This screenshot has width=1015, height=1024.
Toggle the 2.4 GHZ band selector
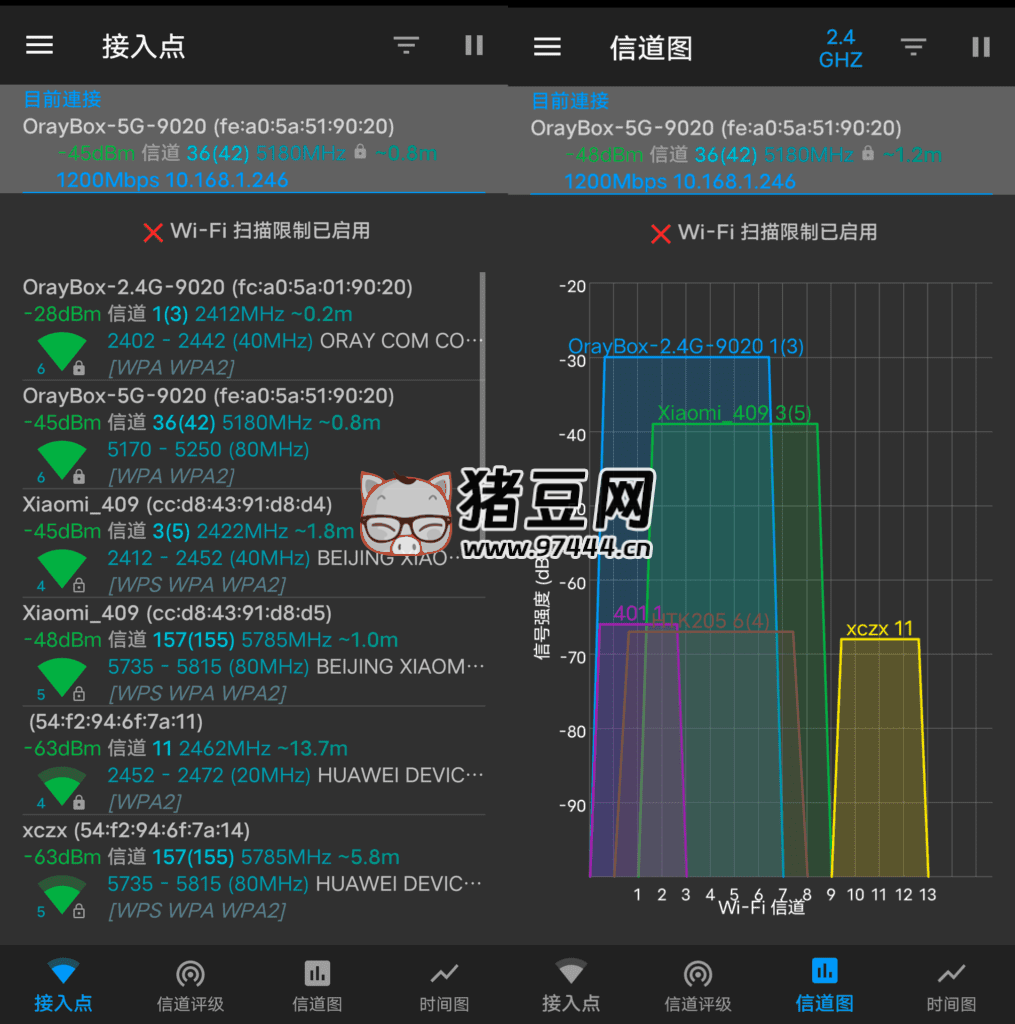tap(841, 48)
